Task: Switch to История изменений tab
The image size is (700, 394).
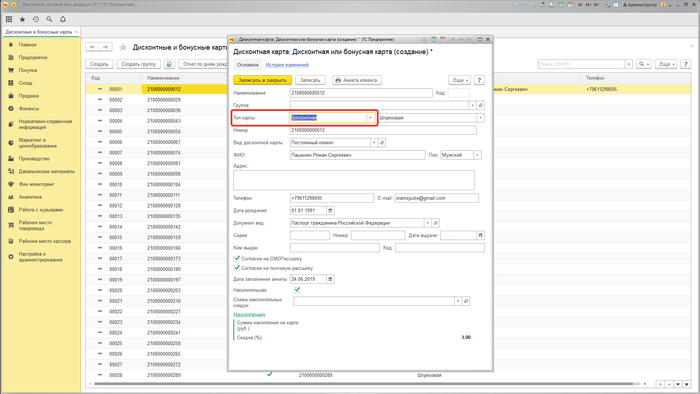Action: (x=287, y=65)
